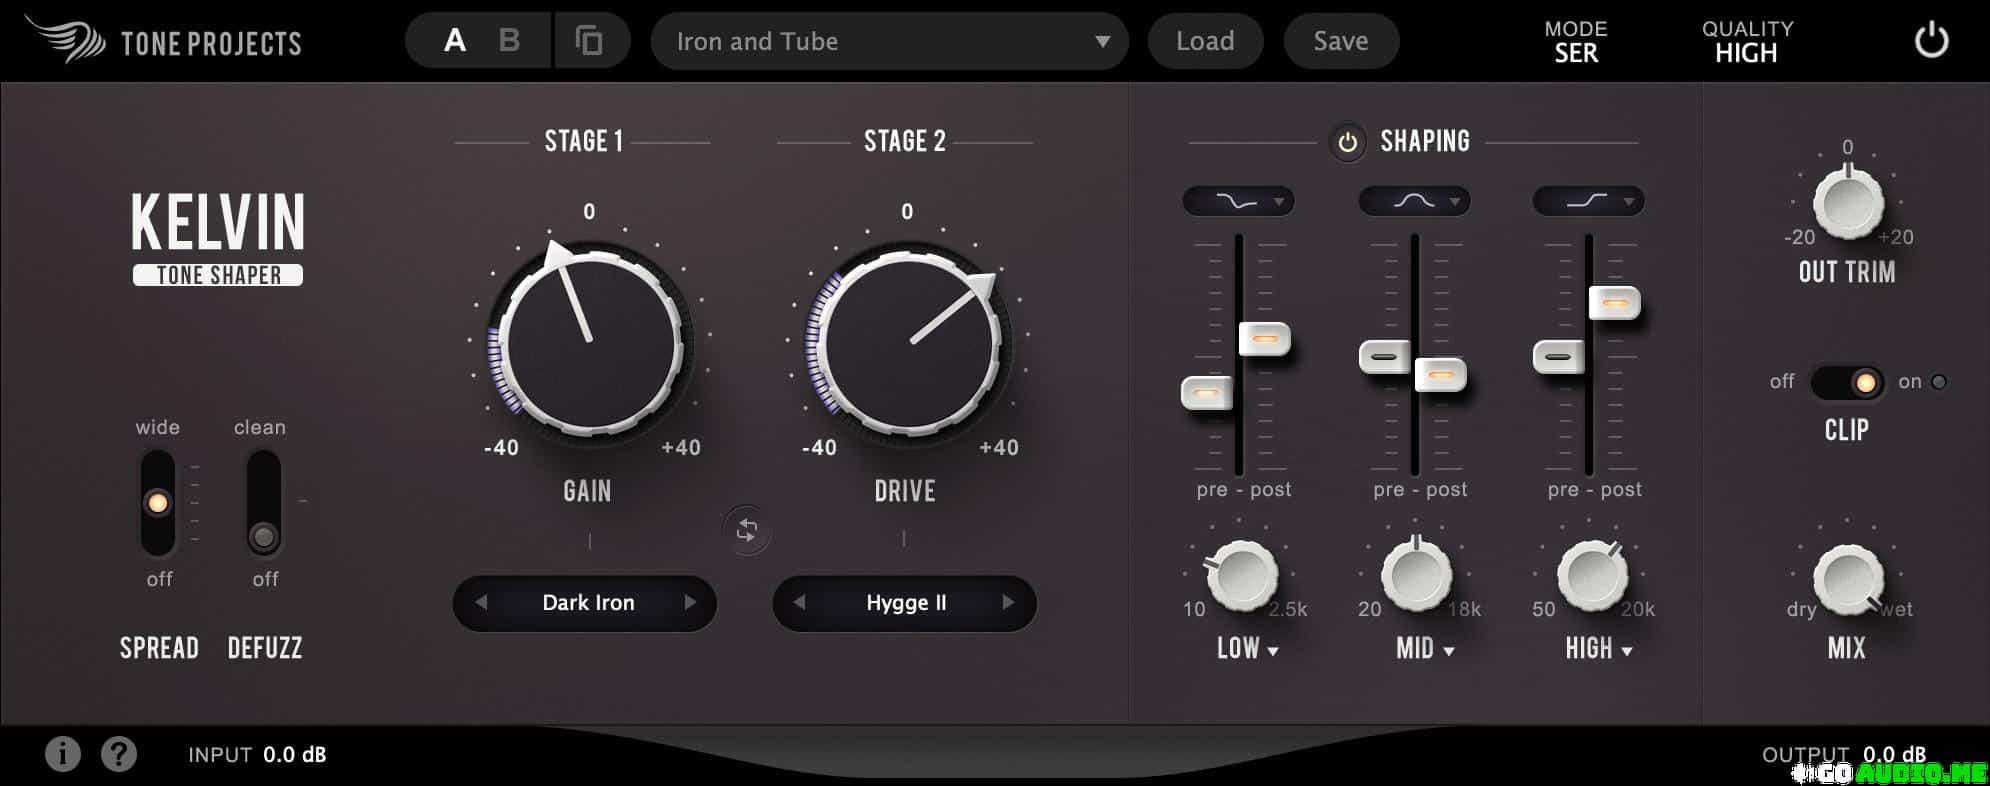
Task: Click the low band post fader handle
Action: [x=1265, y=338]
